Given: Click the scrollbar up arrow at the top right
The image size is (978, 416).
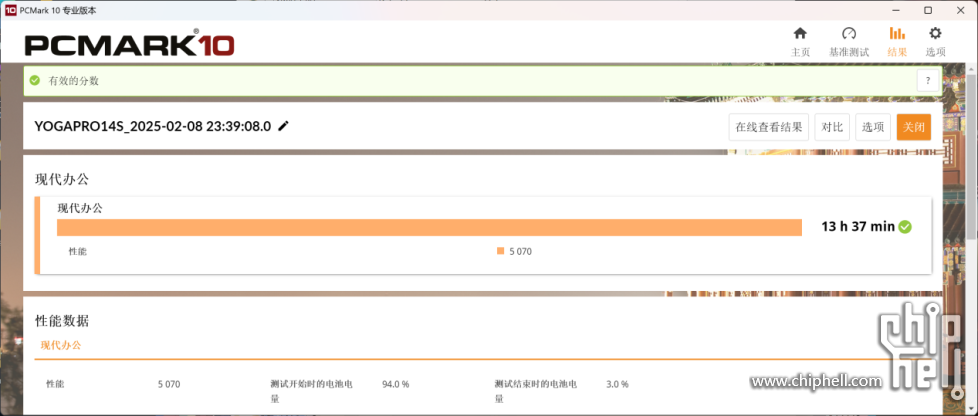Looking at the screenshot, I should click(972, 67).
